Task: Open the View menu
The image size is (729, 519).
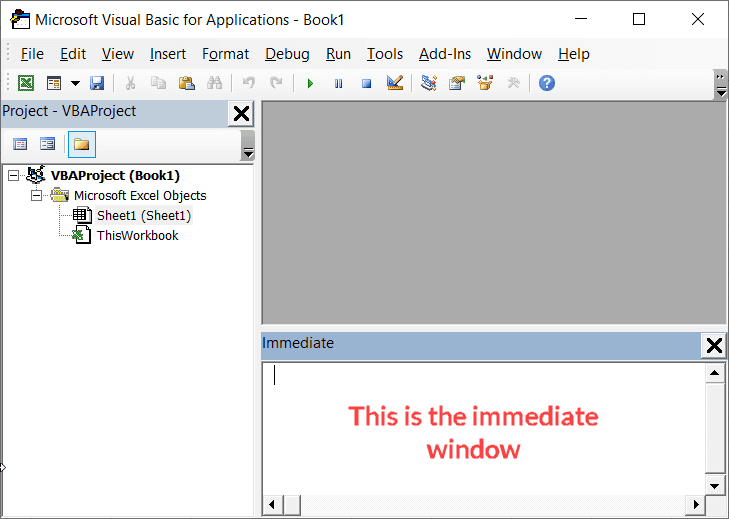Action: (118, 54)
